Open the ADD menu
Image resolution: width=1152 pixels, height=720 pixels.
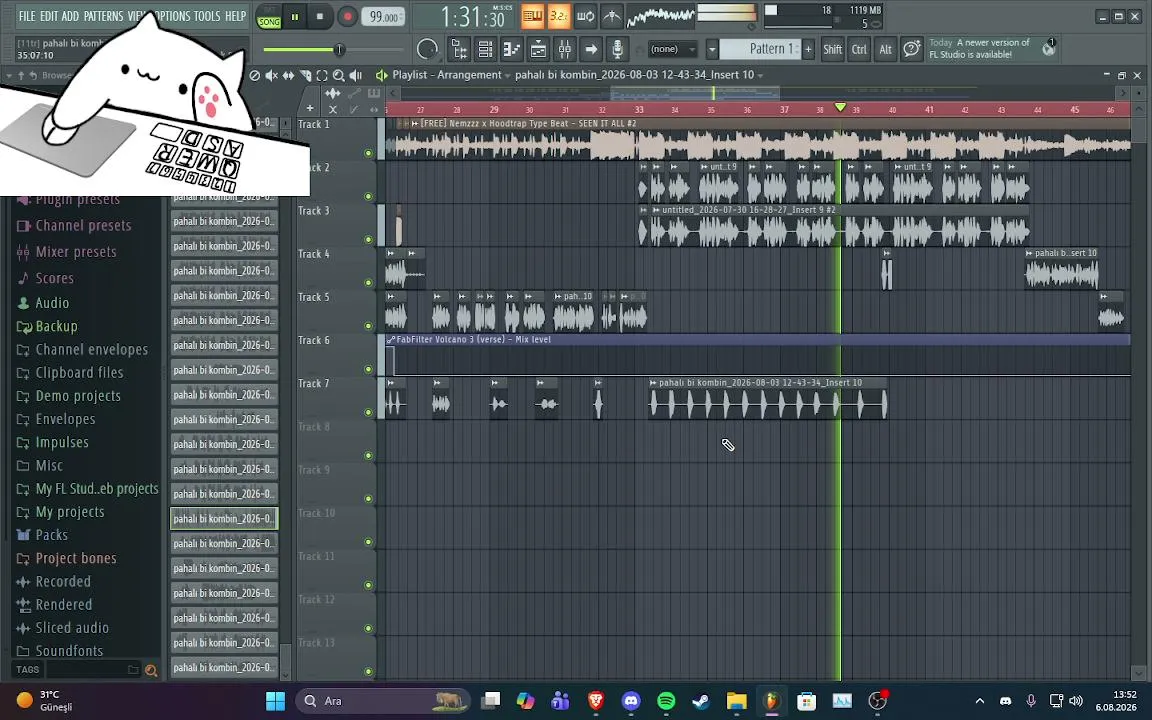point(71,16)
